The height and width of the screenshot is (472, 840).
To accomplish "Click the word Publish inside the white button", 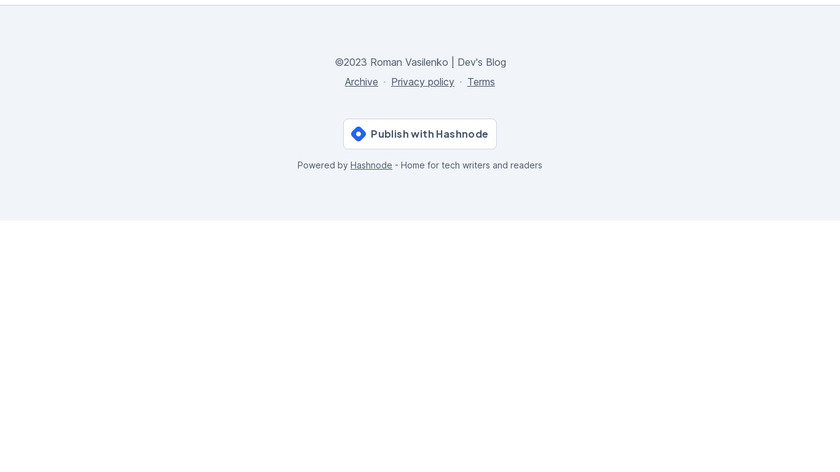I will (389, 134).
